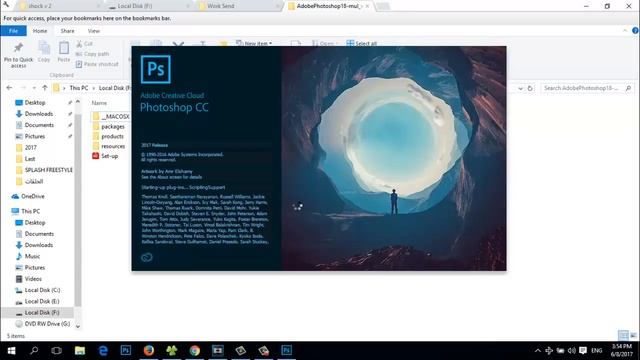Switch to the View ribbon tab
The image size is (640, 360).
93,31
